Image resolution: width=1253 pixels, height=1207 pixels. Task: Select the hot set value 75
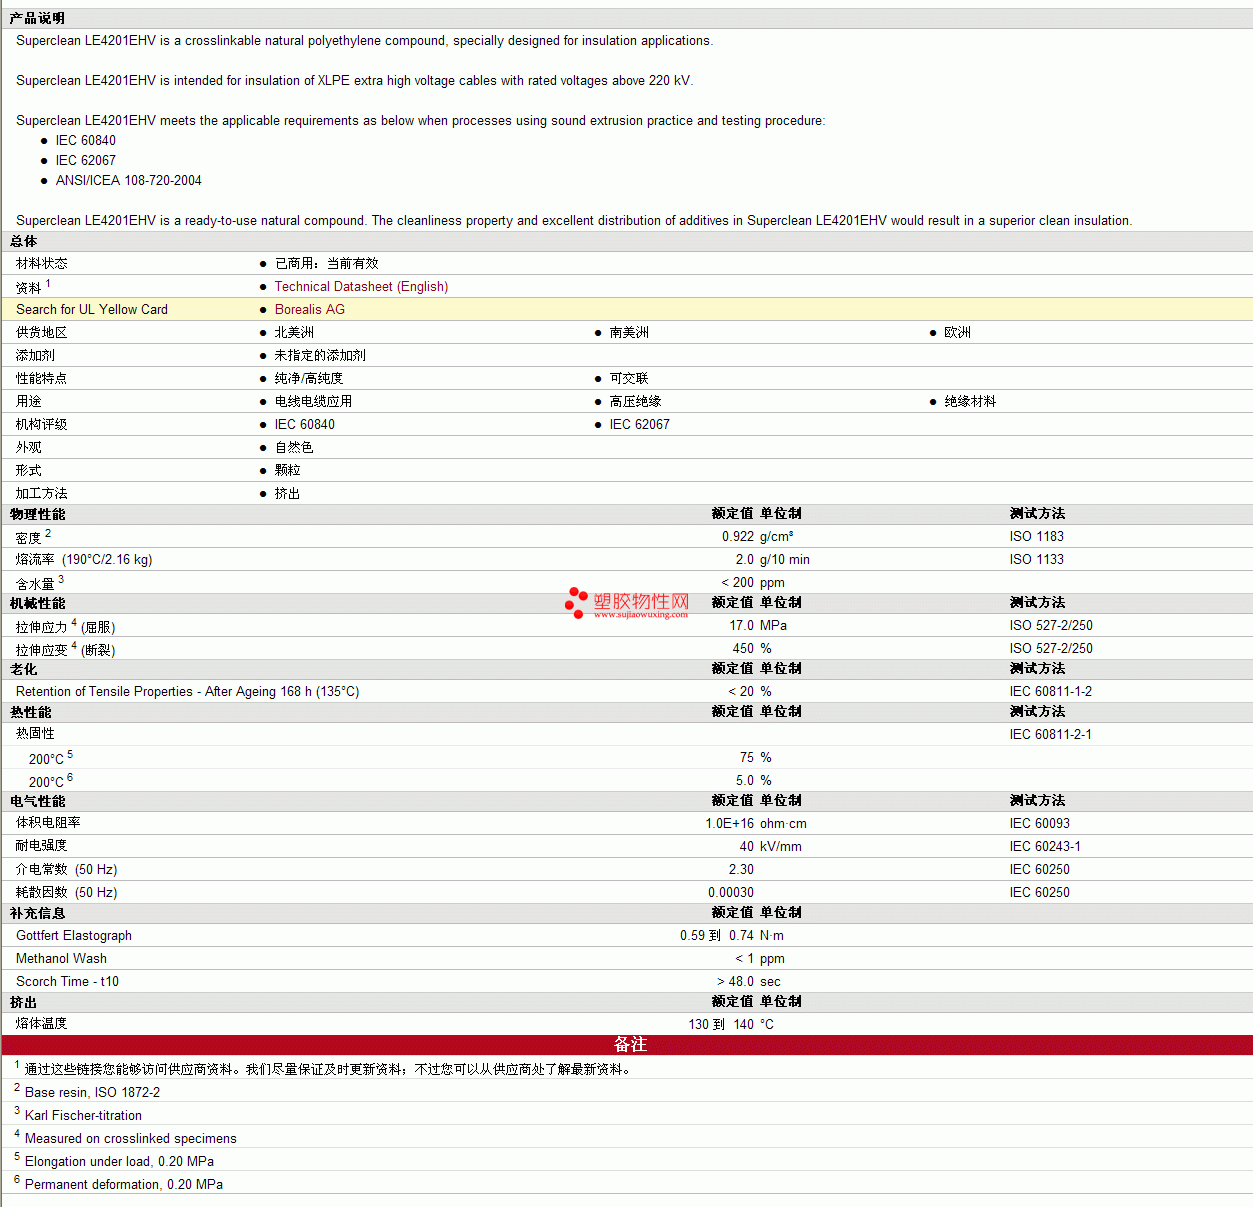(747, 757)
